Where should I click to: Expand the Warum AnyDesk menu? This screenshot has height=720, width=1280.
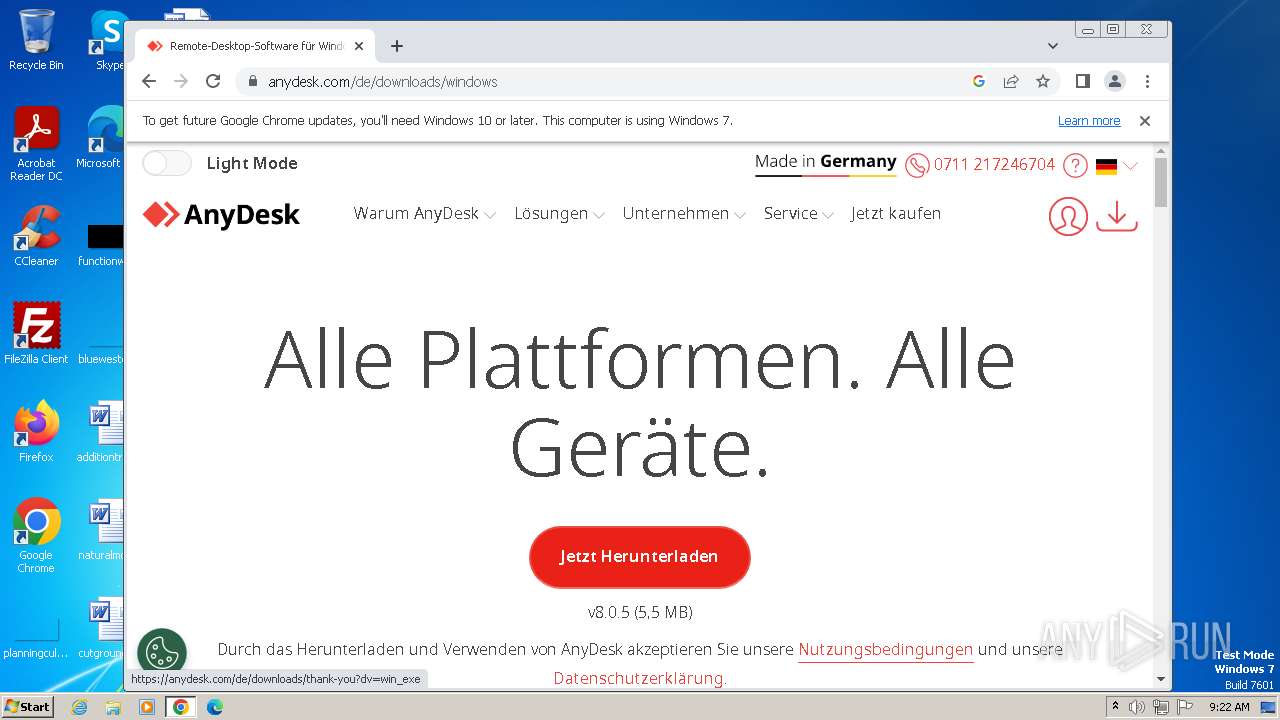click(424, 214)
